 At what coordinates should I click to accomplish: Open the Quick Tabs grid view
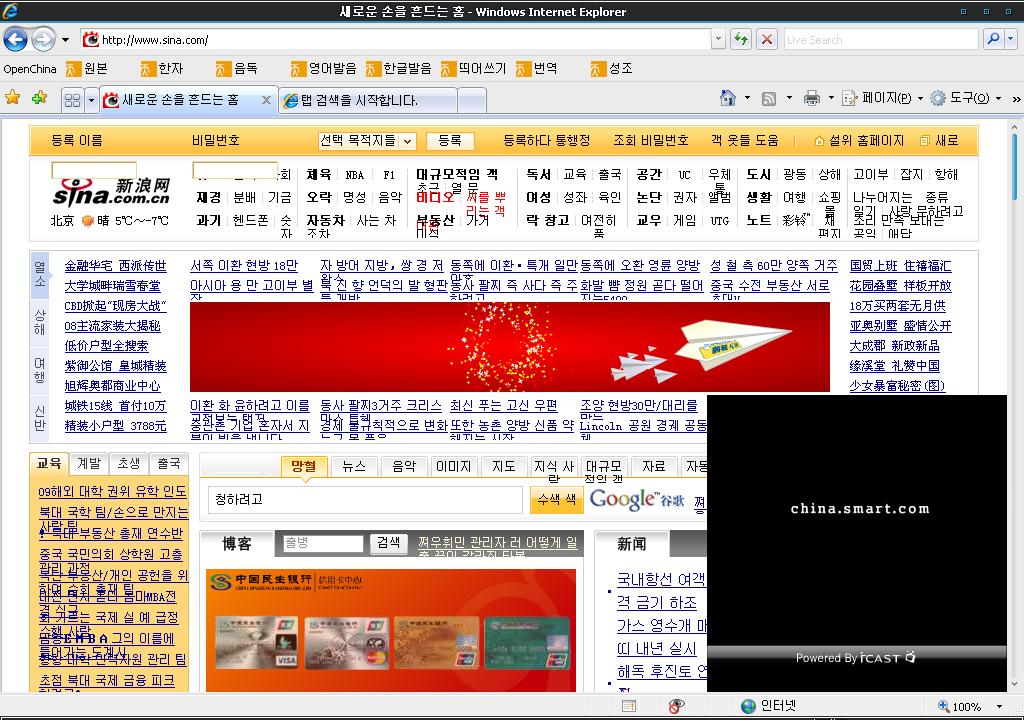click(x=72, y=100)
